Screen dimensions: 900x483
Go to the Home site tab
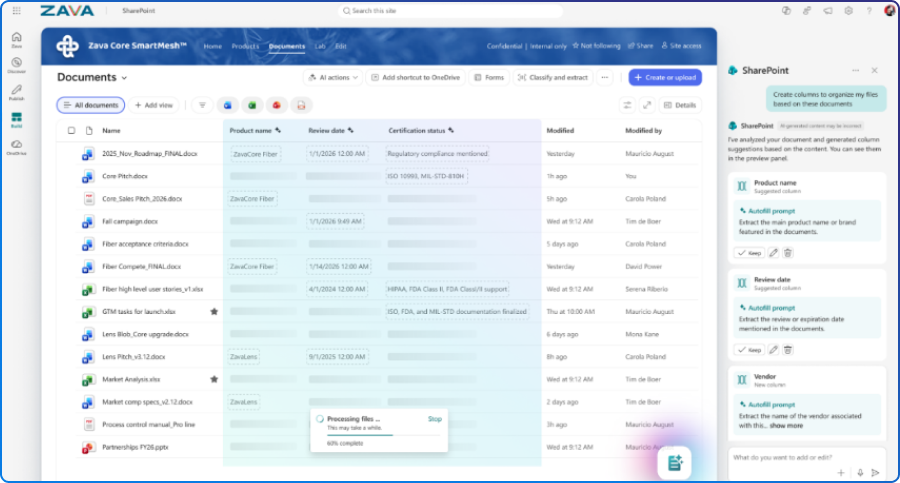point(212,46)
